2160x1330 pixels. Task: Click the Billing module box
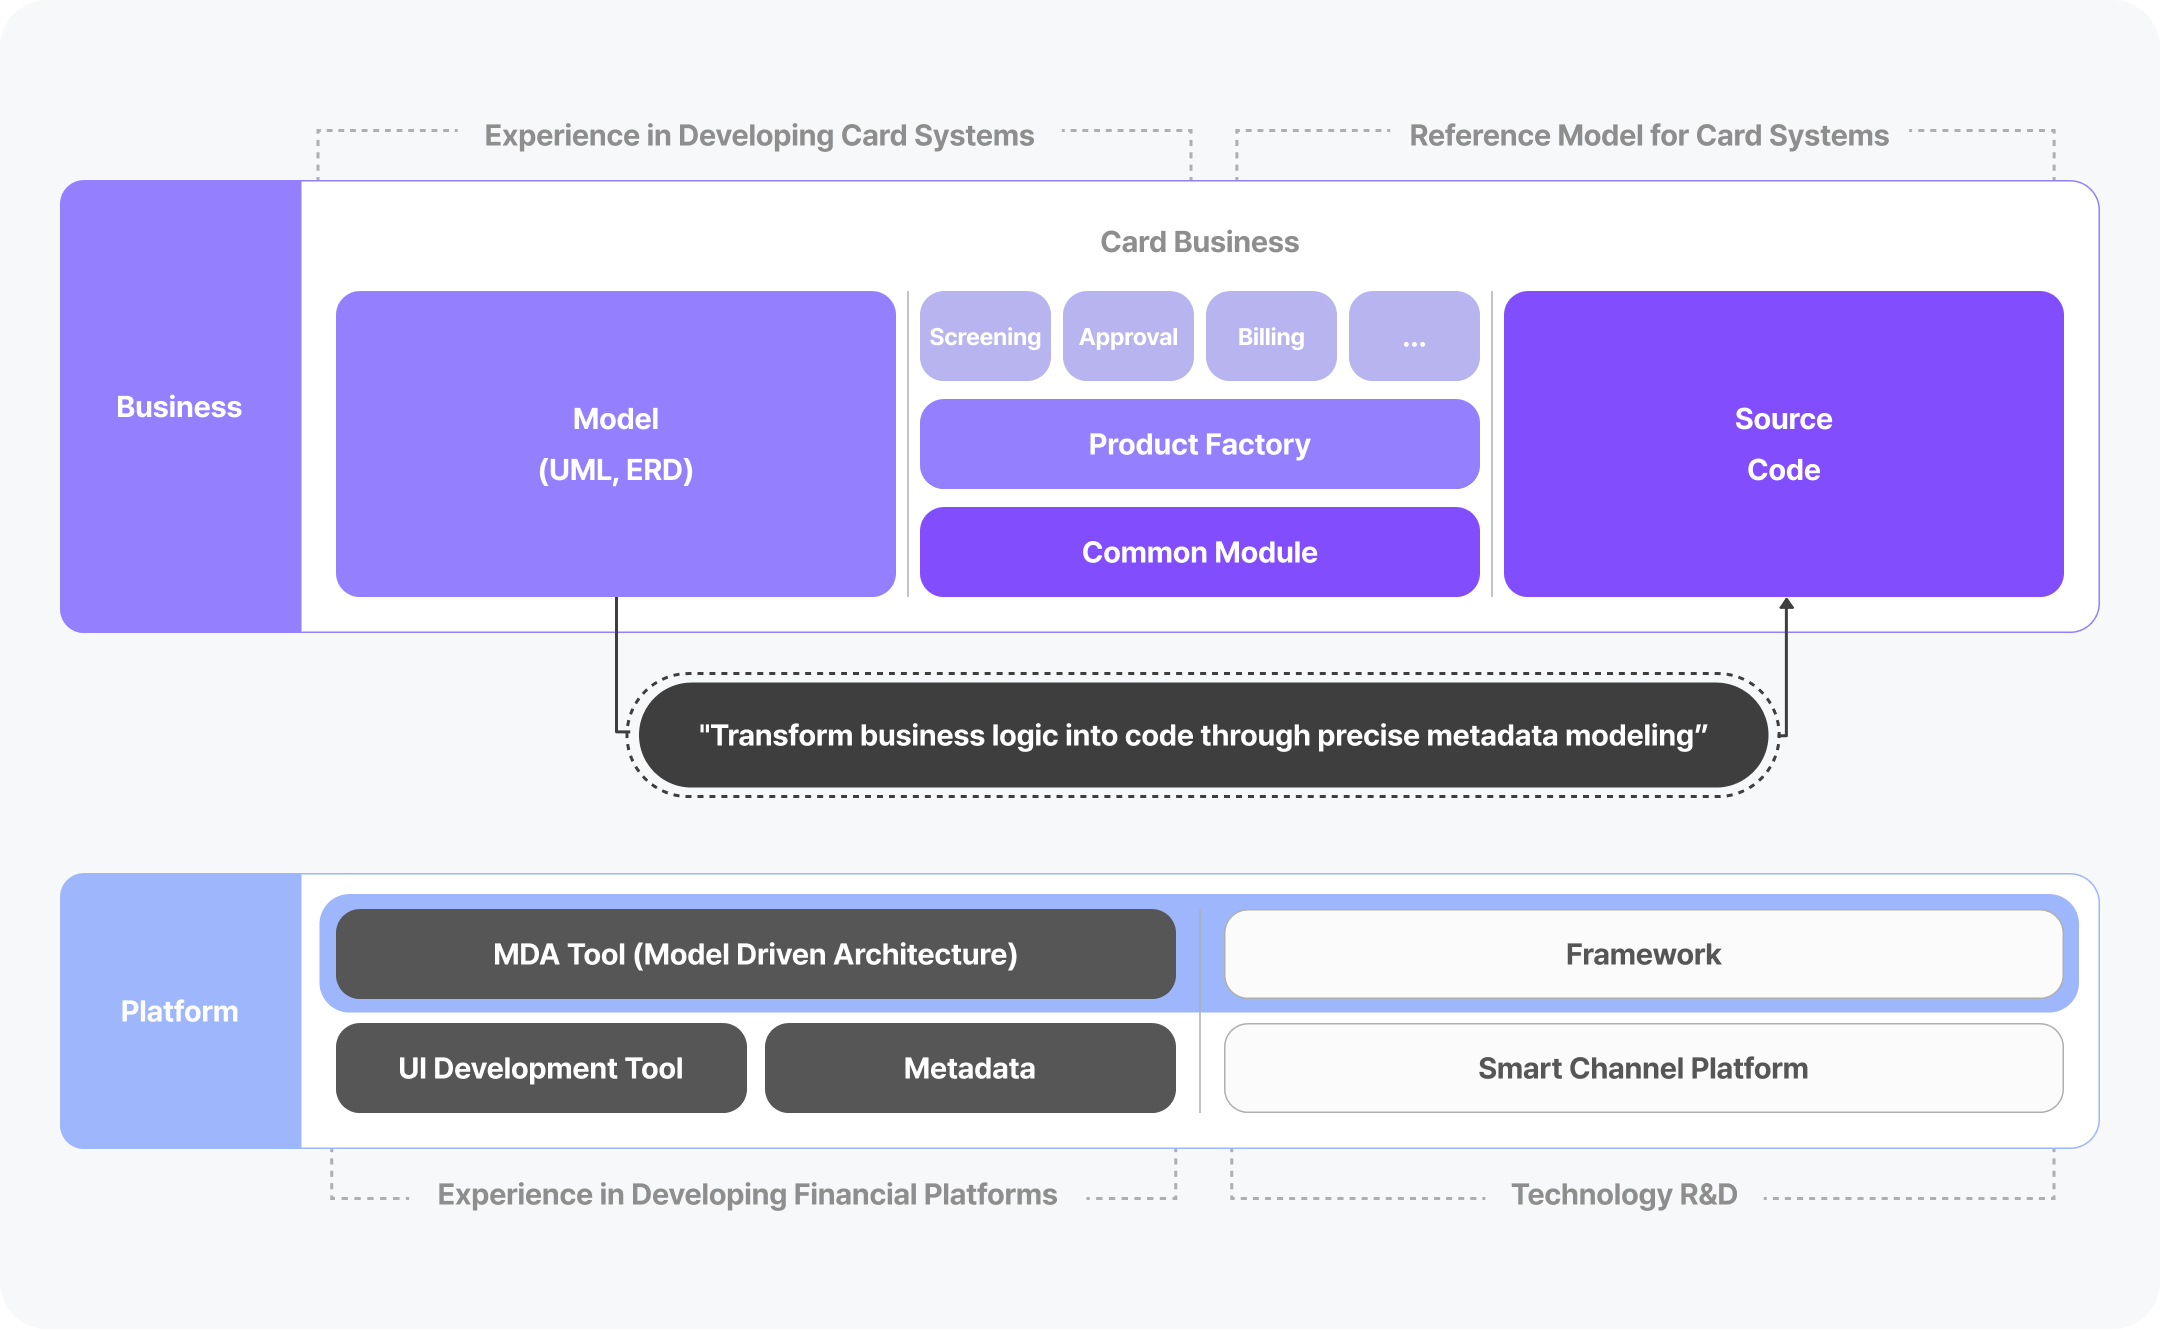tap(1271, 337)
